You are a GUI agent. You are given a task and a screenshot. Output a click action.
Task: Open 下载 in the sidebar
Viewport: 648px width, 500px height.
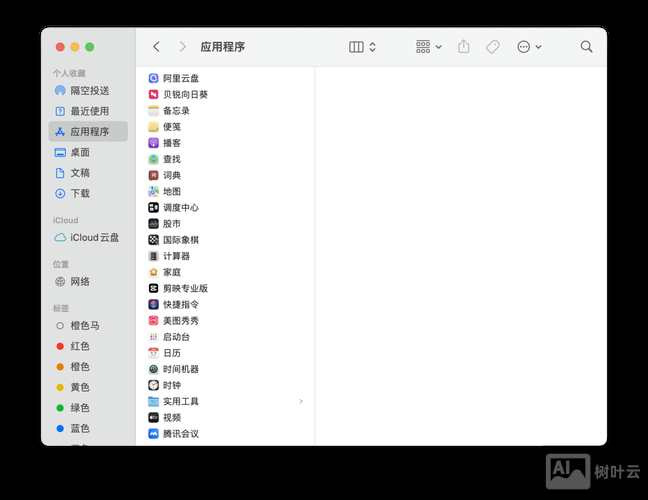tap(88, 193)
